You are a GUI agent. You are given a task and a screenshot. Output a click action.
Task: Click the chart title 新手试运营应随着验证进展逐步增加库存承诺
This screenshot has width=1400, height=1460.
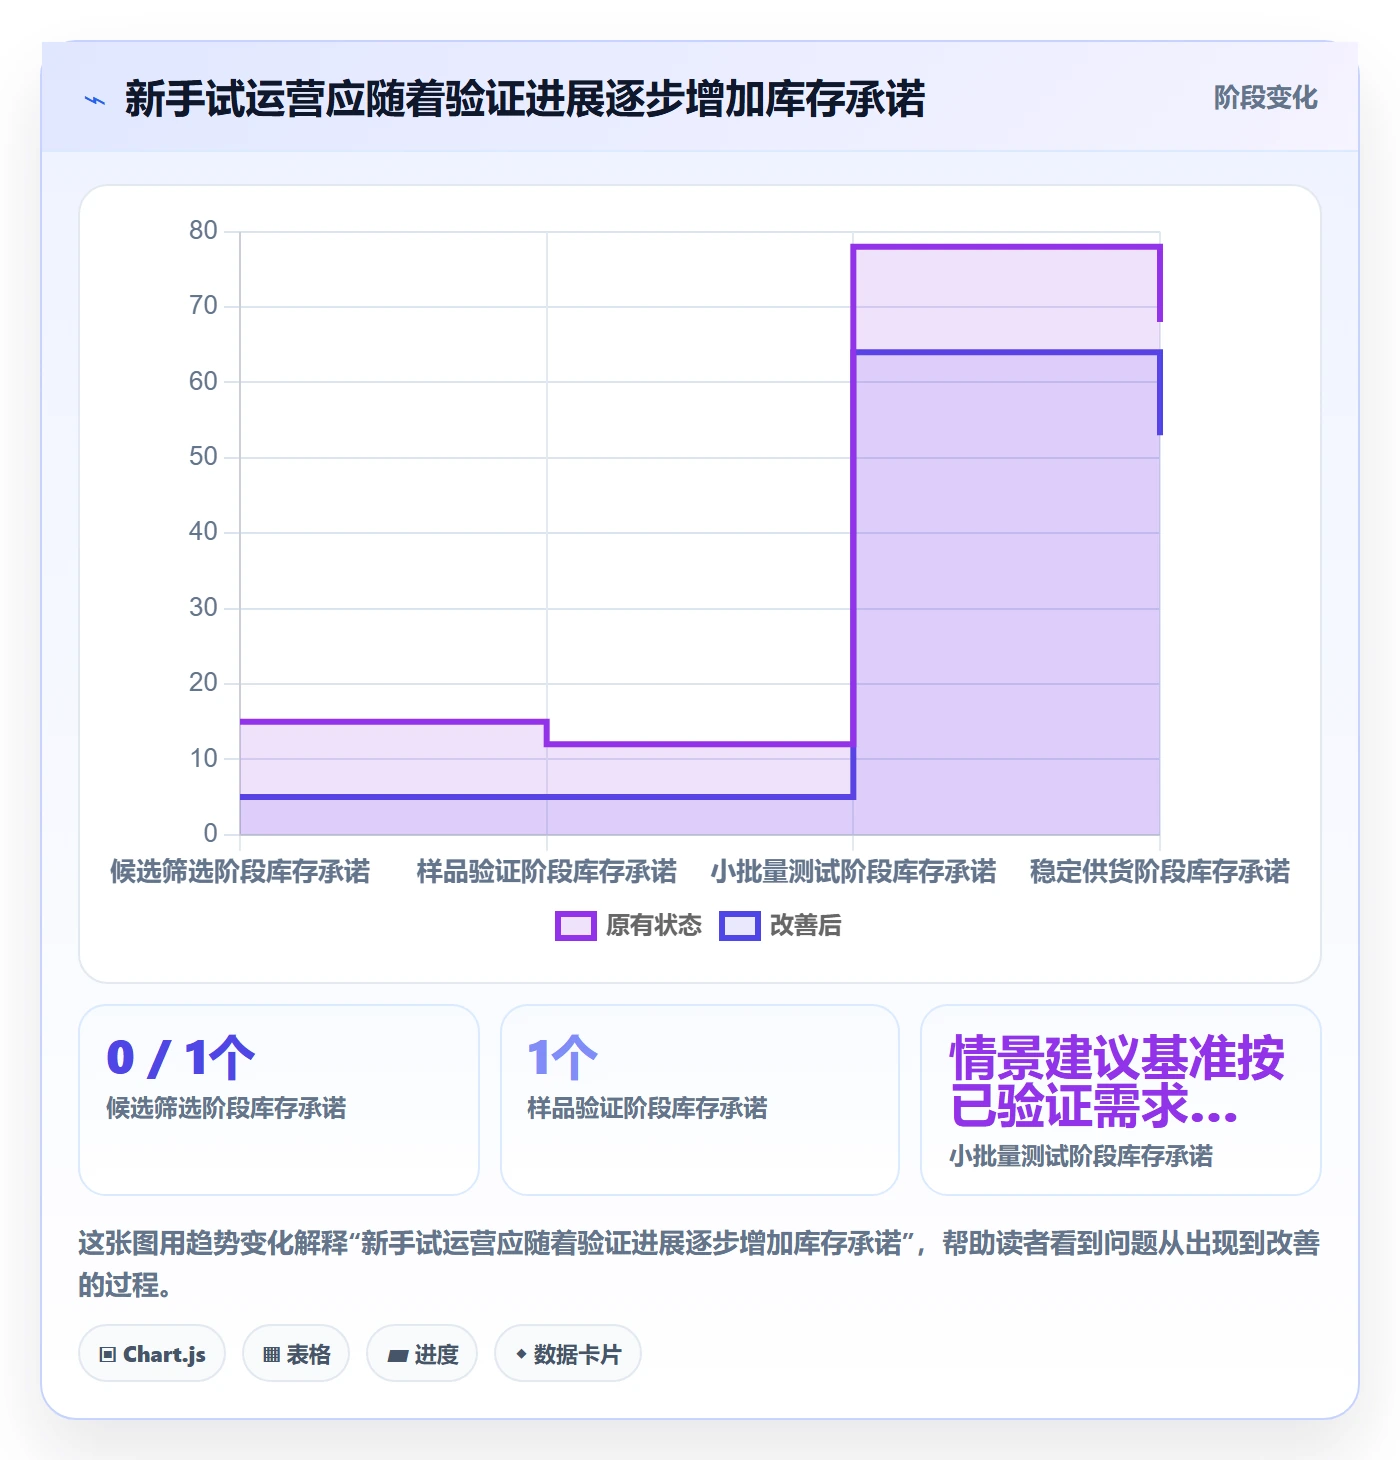click(x=525, y=99)
